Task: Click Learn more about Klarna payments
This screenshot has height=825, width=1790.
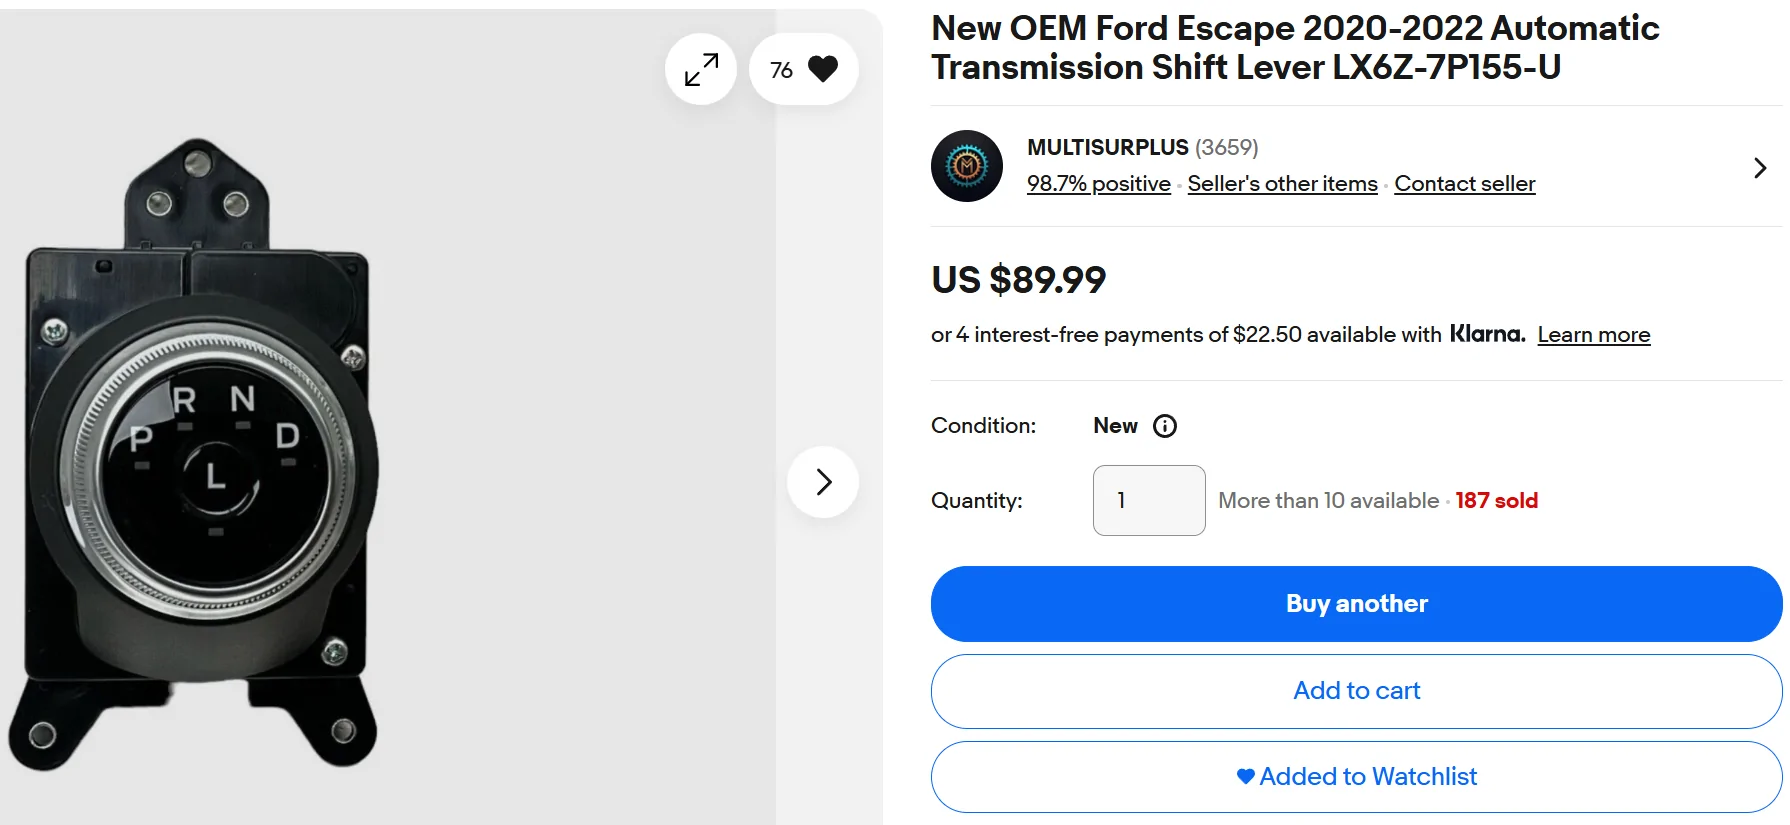Action: tap(1593, 335)
